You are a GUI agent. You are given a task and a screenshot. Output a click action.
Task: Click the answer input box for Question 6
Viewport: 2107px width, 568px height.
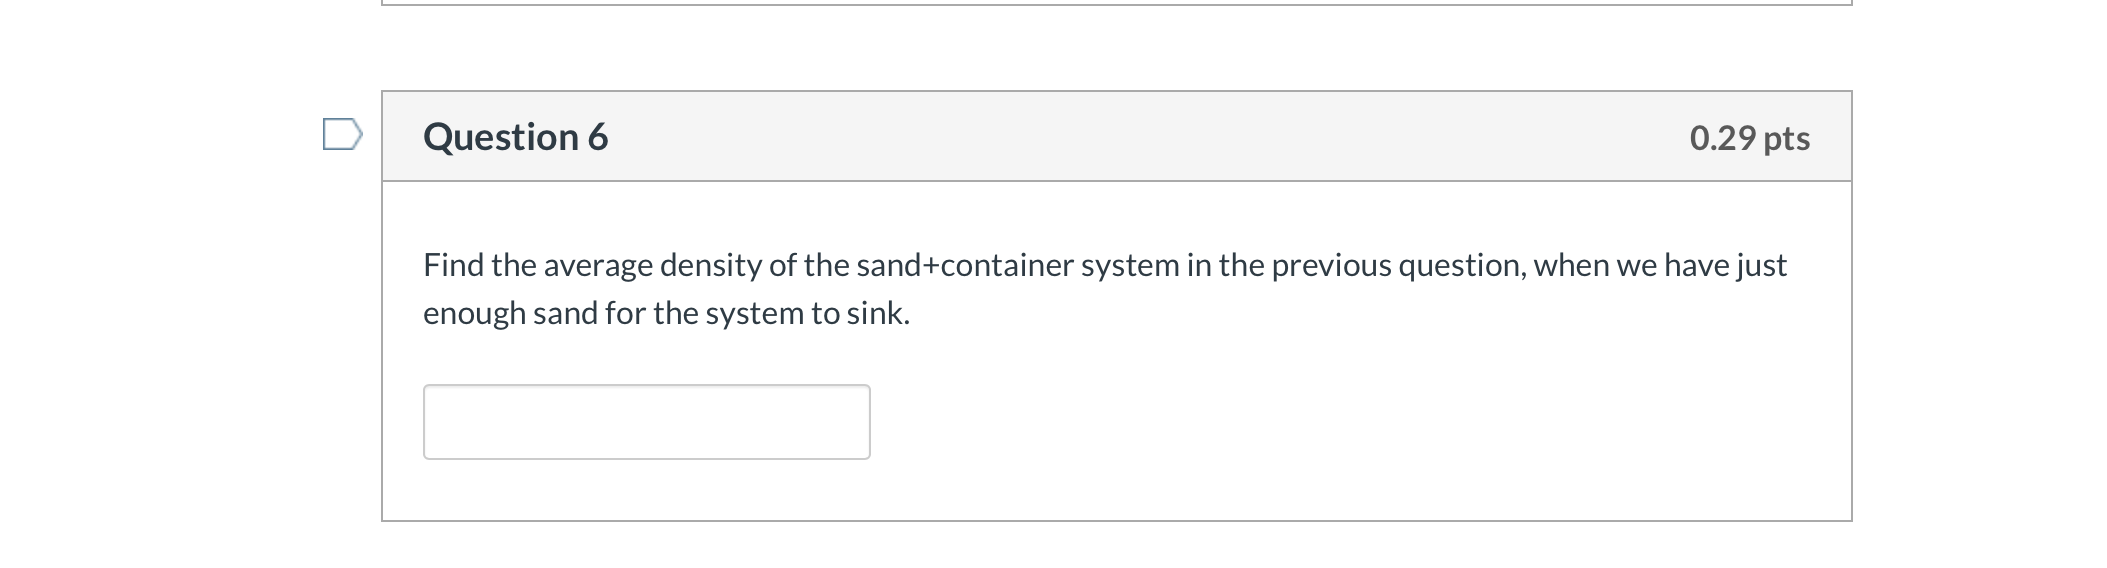click(x=646, y=422)
